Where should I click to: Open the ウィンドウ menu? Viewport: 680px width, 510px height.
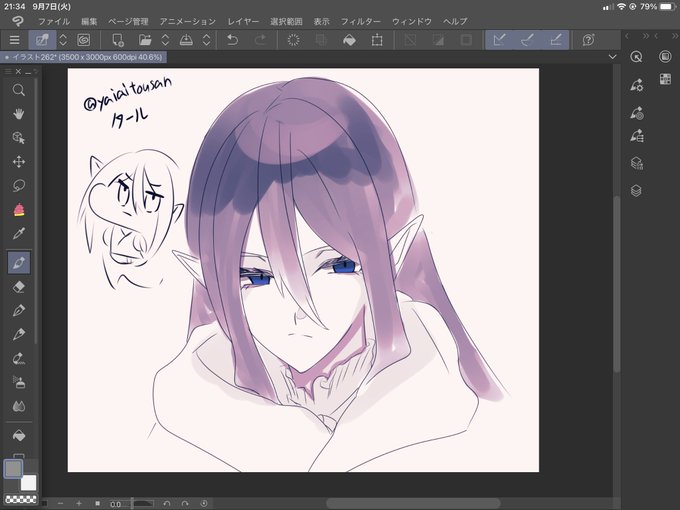(x=412, y=22)
